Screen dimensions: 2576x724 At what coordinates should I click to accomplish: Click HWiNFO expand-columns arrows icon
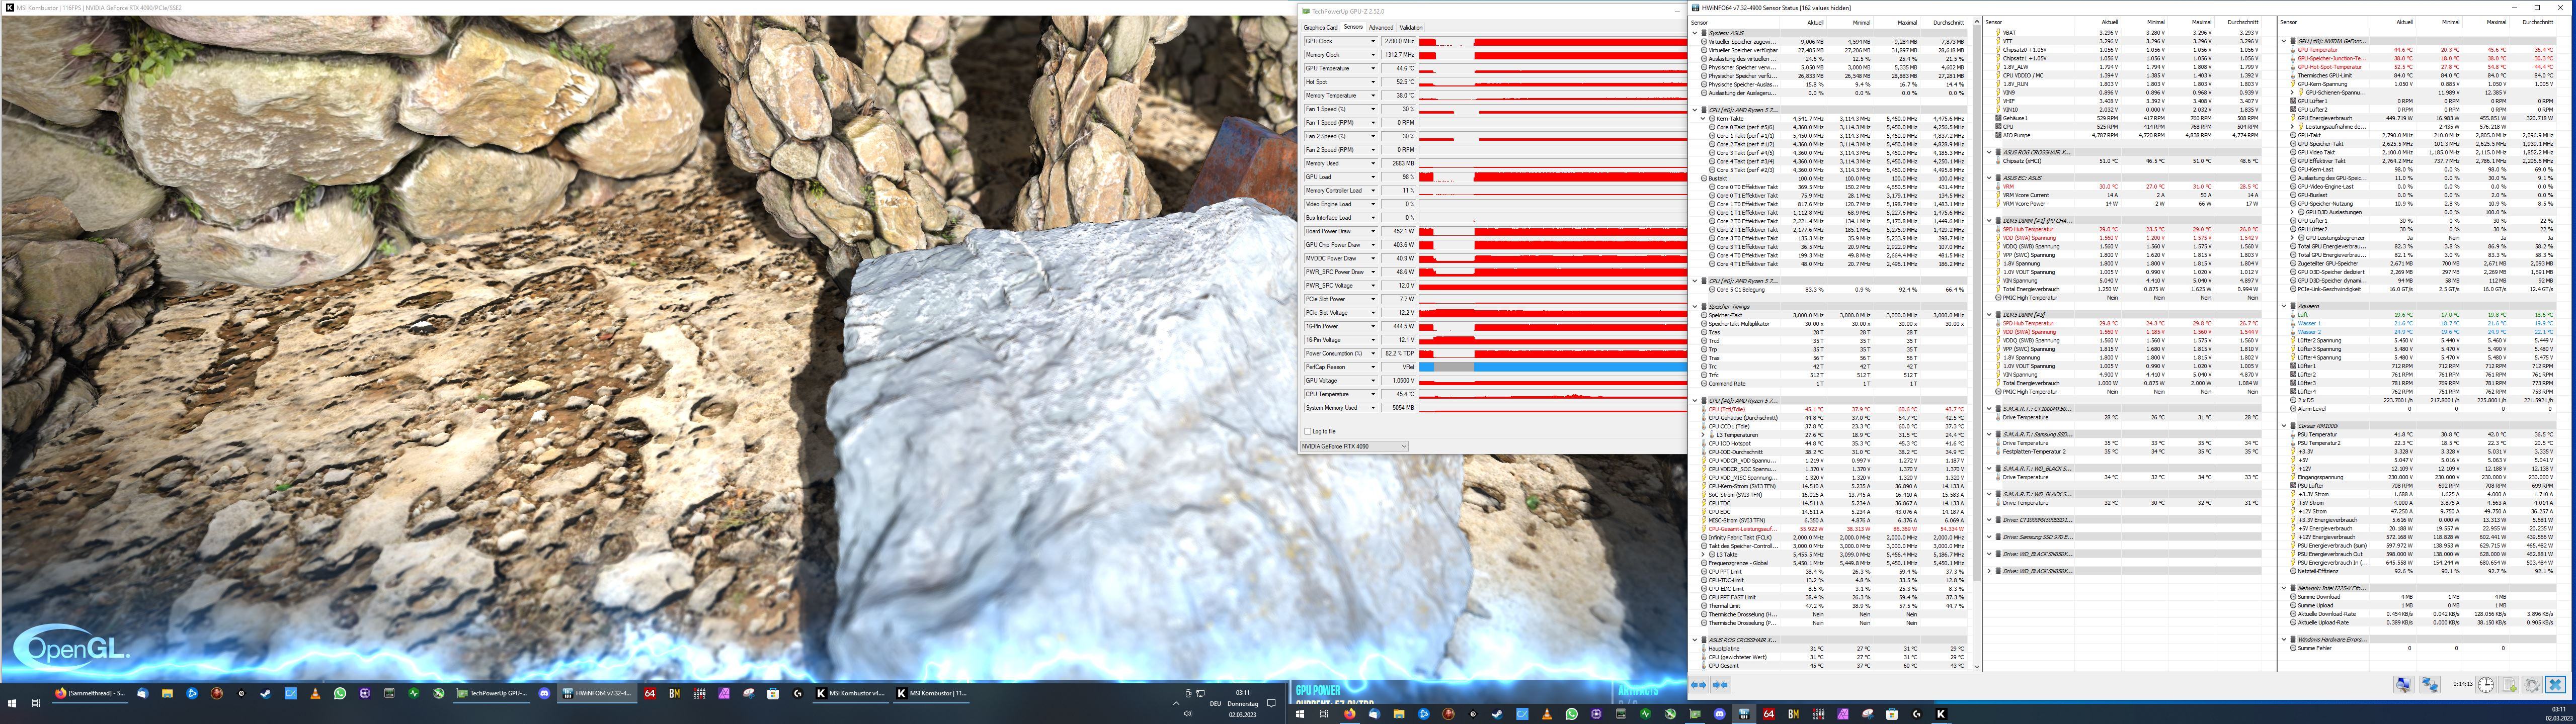click(x=1698, y=685)
